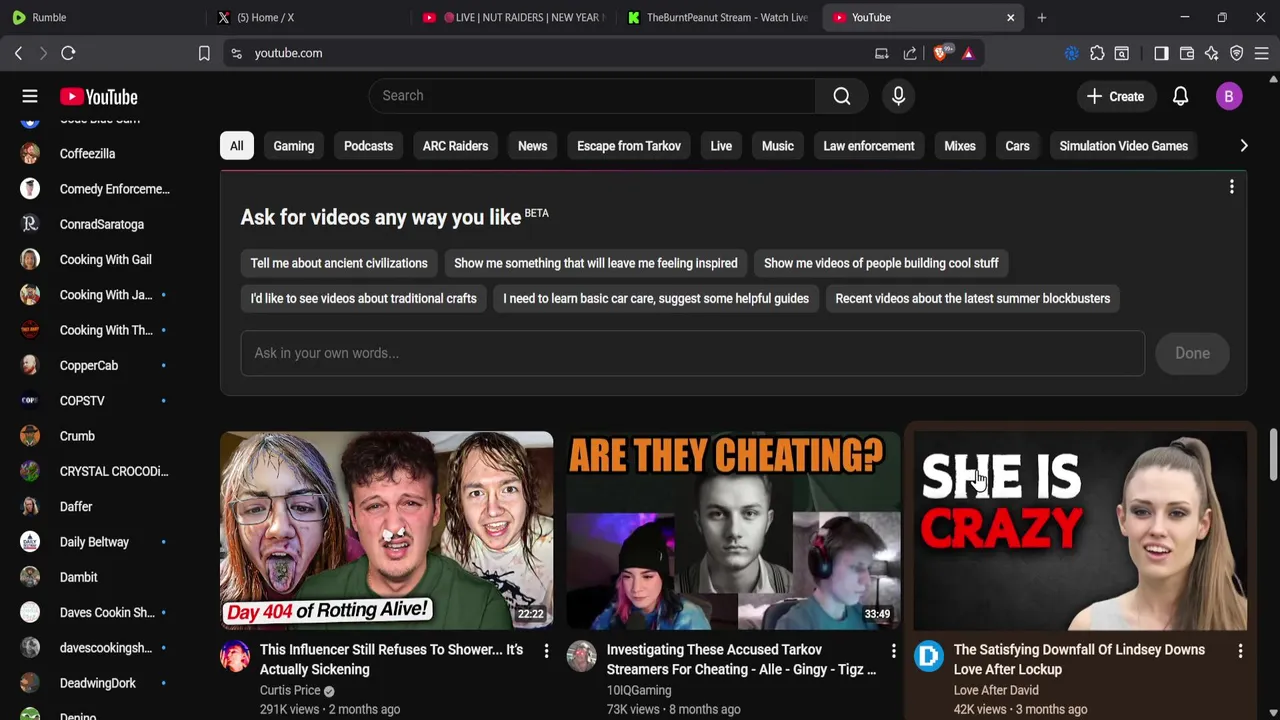Click the 'Ask in your own words' field
The height and width of the screenshot is (720, 1280).
(692, 353)
